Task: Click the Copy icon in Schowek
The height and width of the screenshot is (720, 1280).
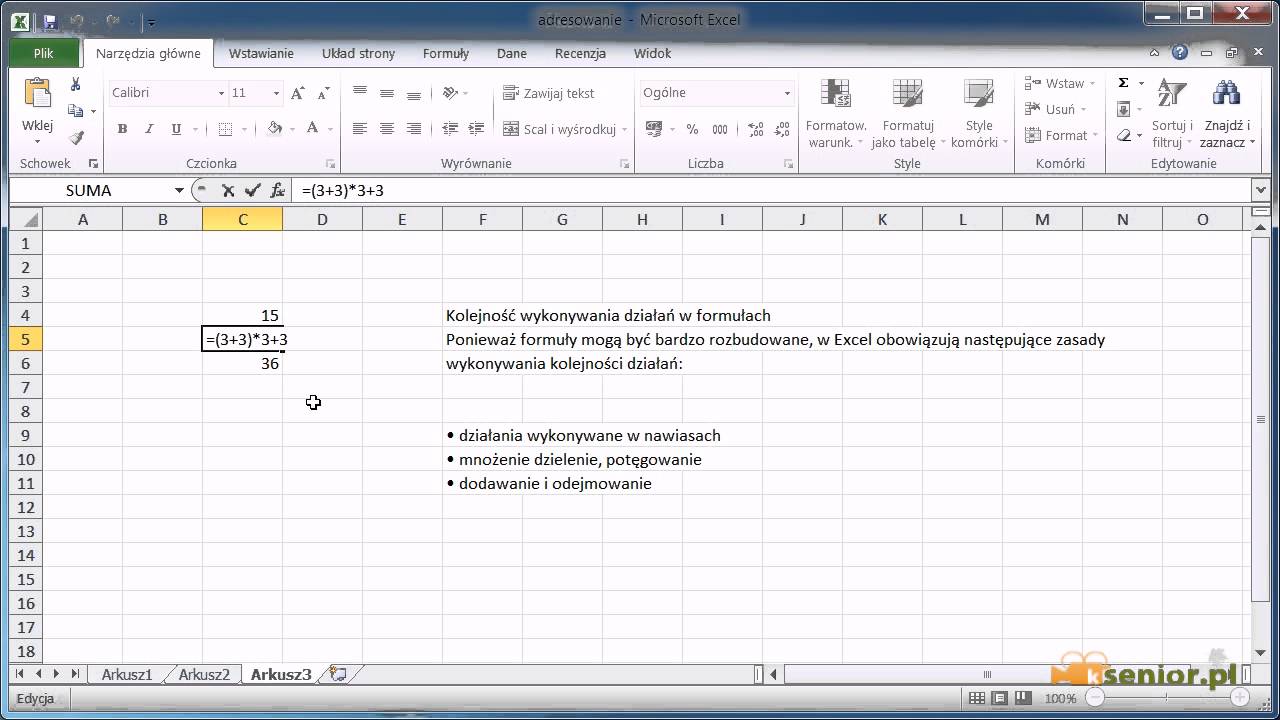Action: pyautogui.click(x=76, y=111)
